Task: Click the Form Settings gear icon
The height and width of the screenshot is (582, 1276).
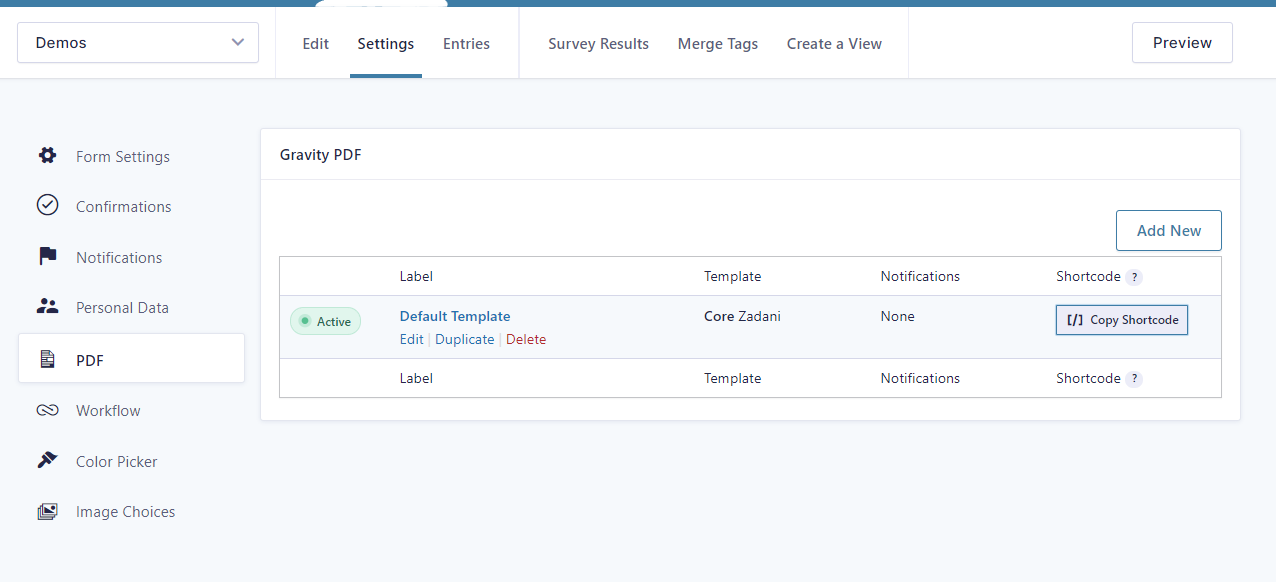Action: pyautogui.click(x=47, y=156)
